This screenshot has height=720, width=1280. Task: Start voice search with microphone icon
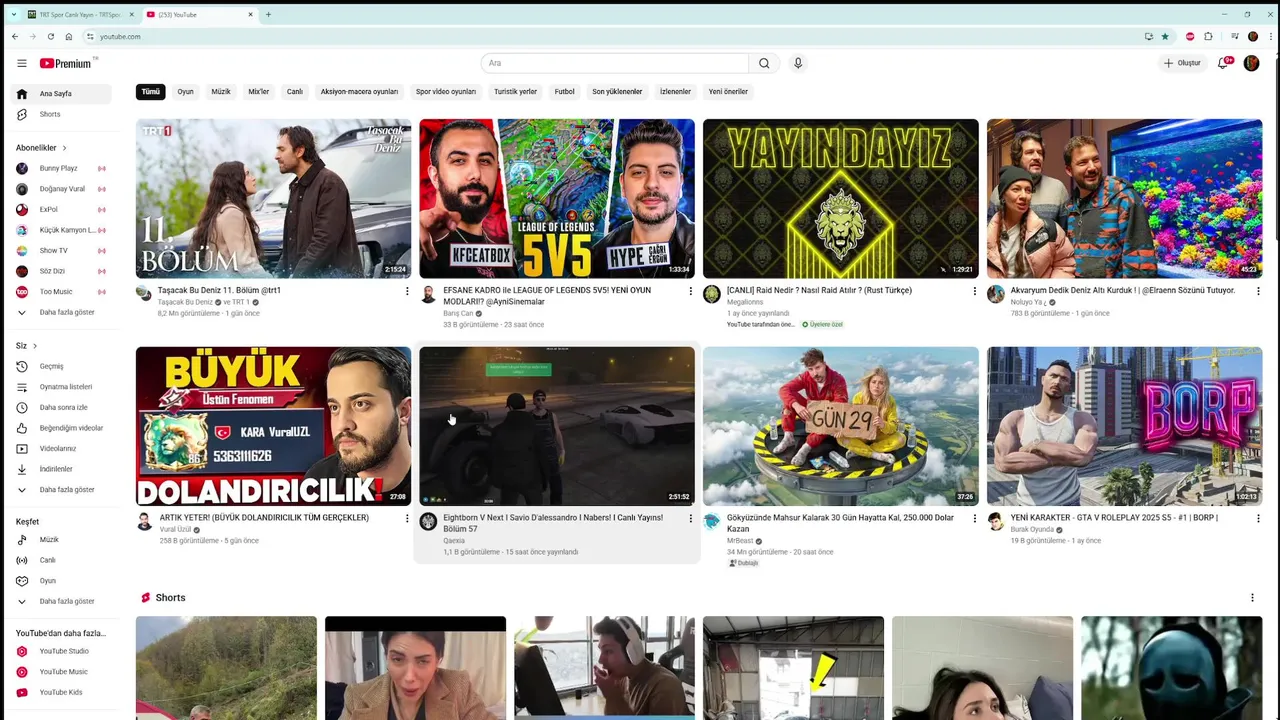click(x=798, y=63)
